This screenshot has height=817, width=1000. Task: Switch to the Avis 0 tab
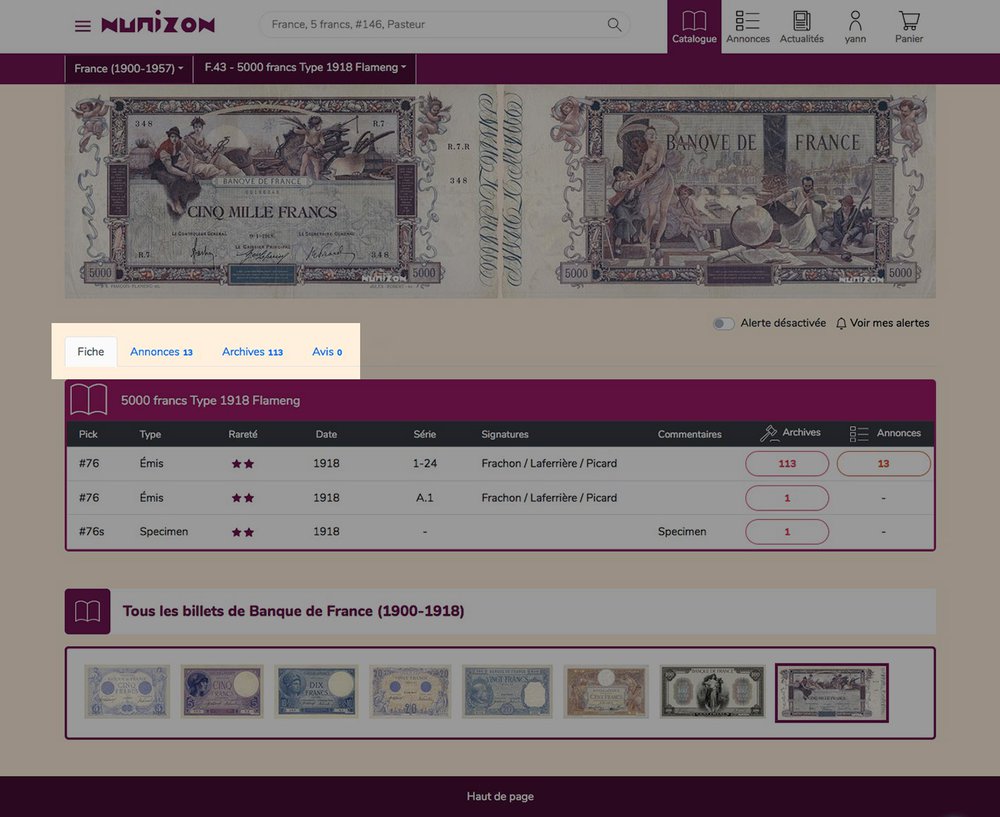coord(327,351)
